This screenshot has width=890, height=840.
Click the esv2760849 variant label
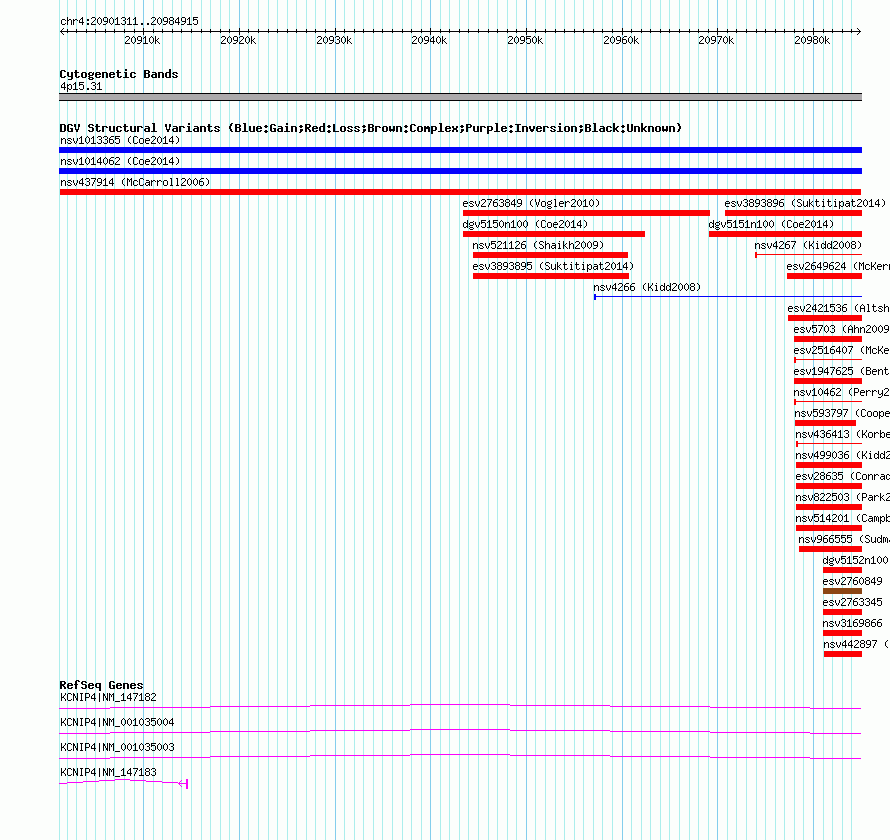click(853, 581)
